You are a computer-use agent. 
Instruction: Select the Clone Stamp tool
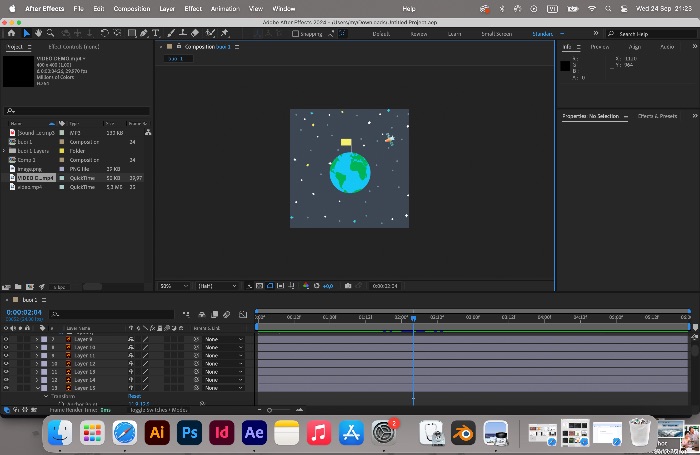(183, 33)
